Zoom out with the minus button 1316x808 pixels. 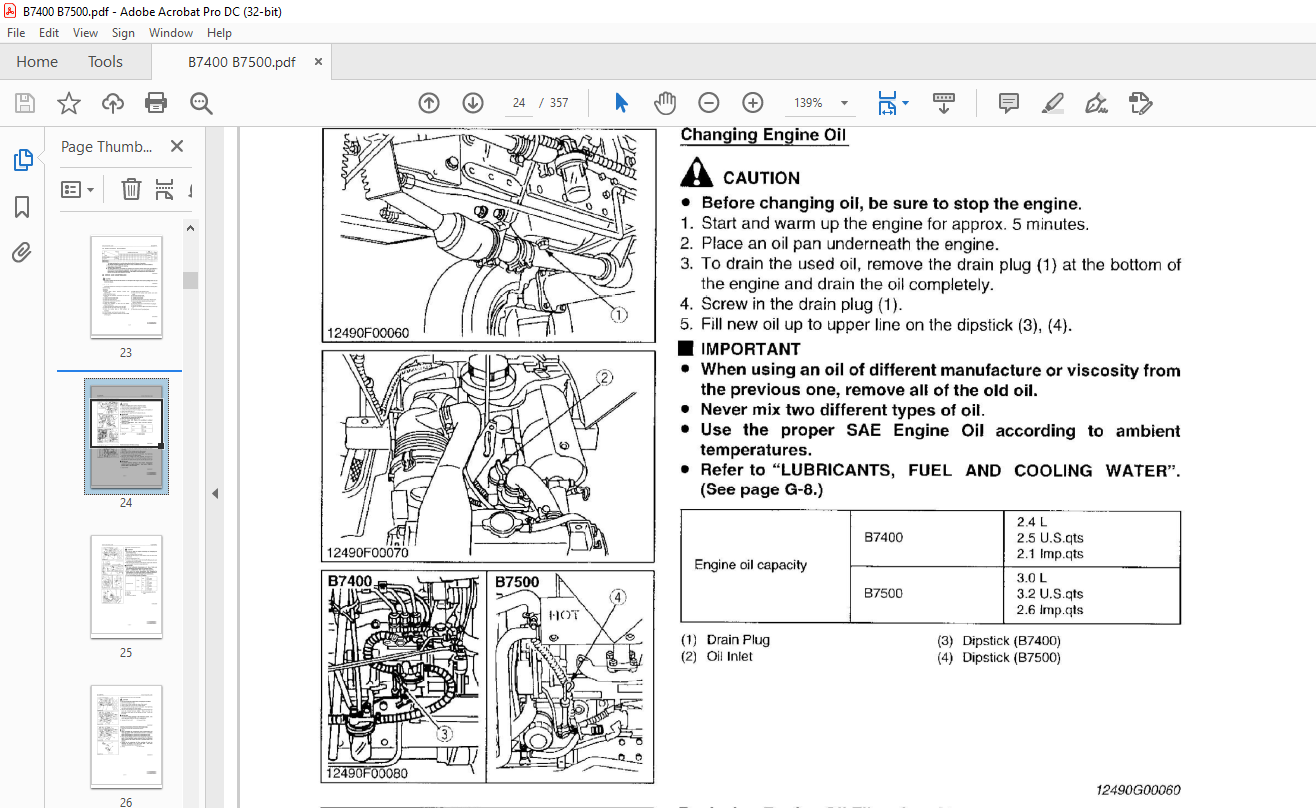pyautogui.click(x=709, y=103)
